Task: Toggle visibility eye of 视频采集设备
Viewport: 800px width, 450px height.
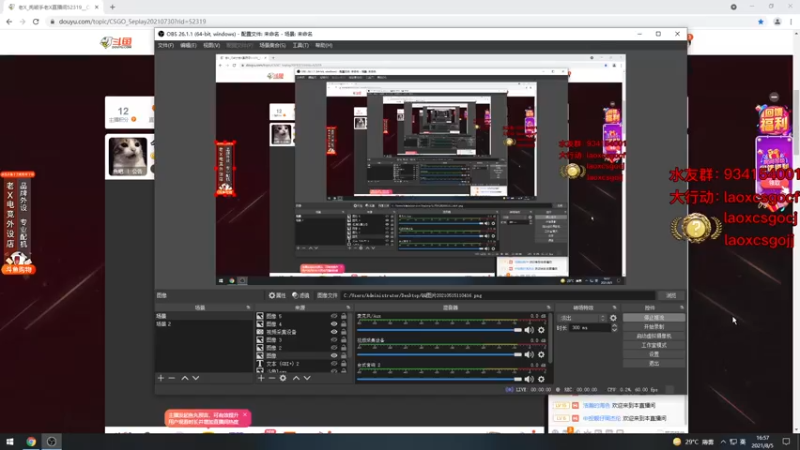Action: tap(334, 332)
